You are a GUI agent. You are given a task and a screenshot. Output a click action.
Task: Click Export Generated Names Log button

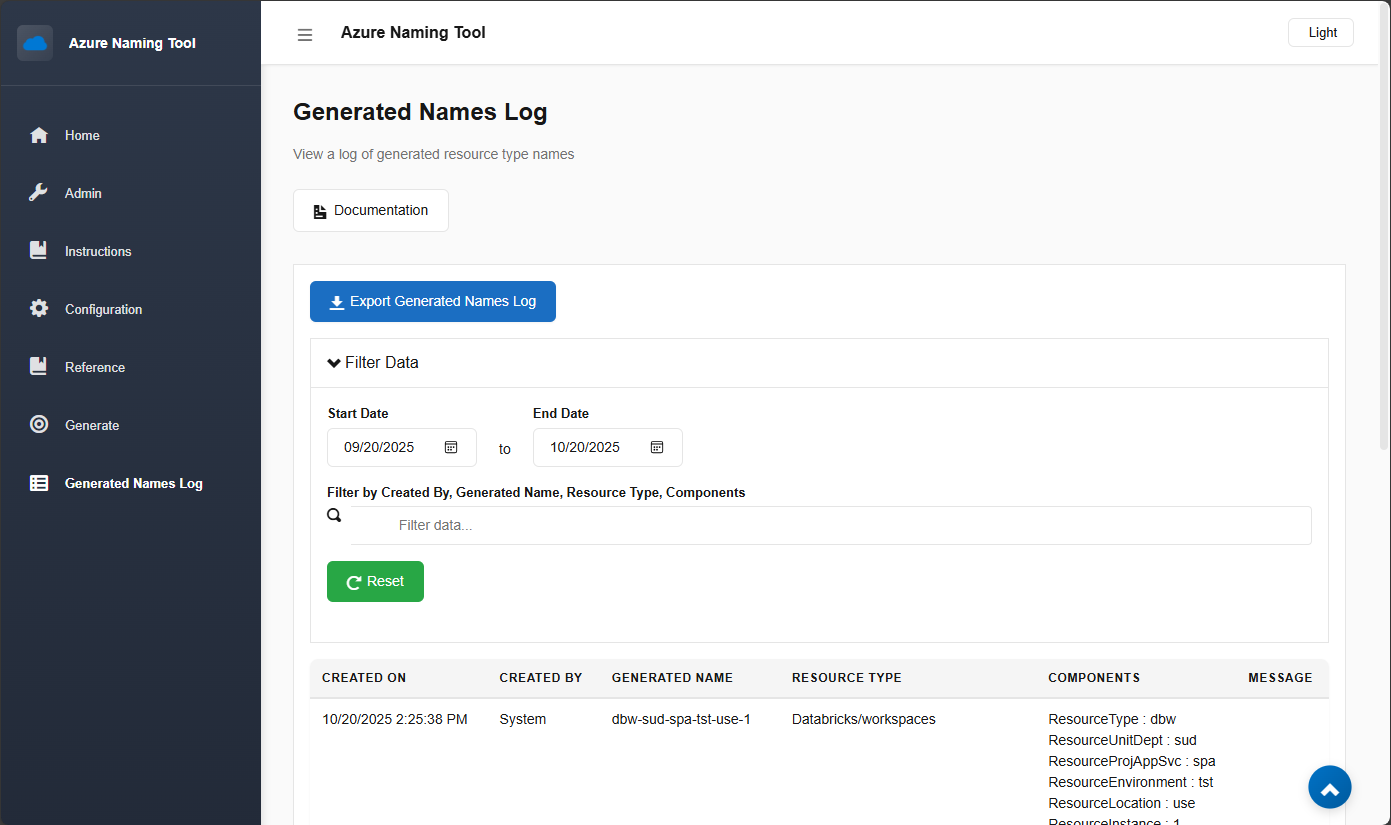[432, 302]
